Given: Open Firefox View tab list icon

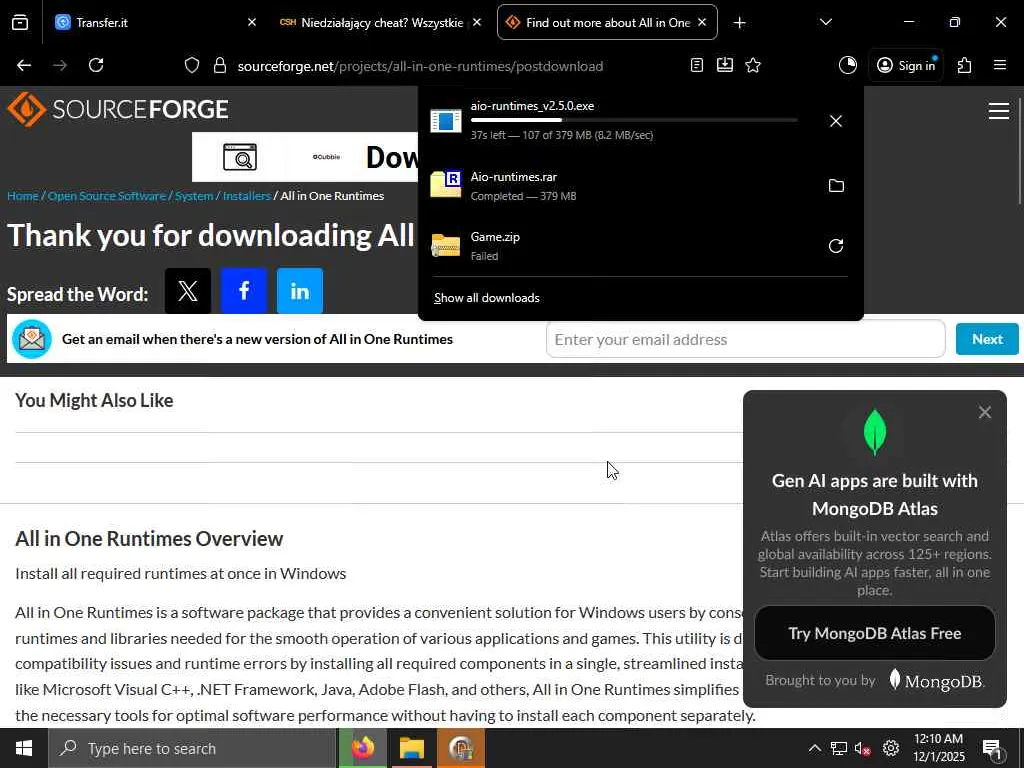Looking at the screenshot, I should coord(20,23).
